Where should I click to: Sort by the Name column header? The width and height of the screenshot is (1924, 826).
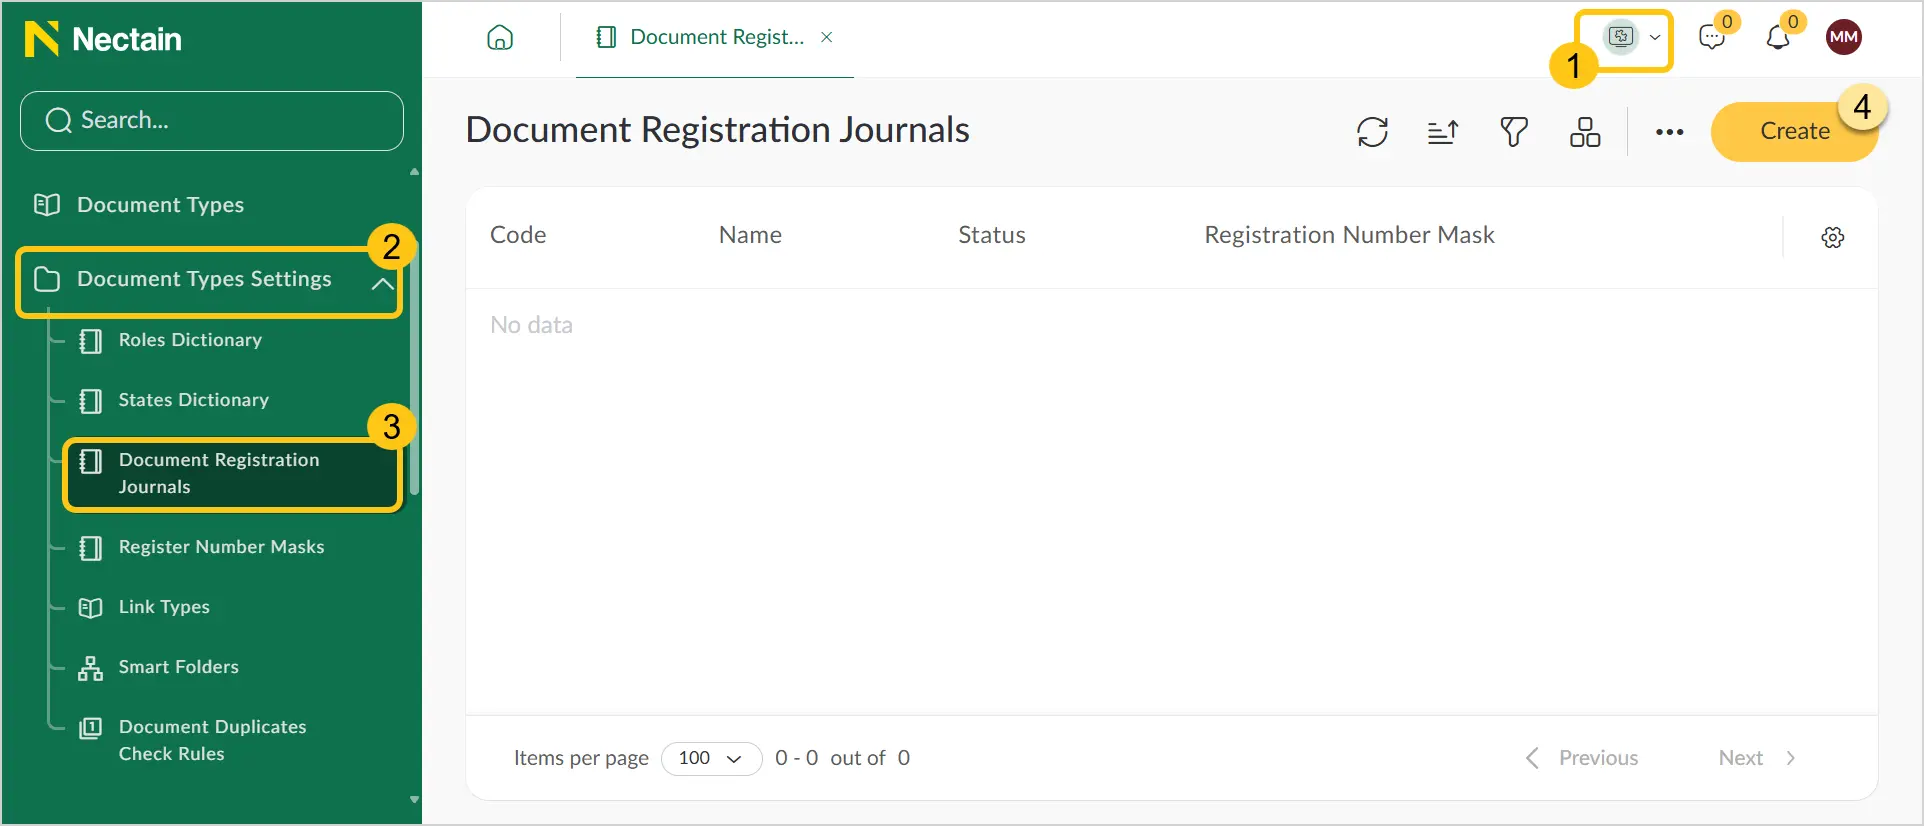(750, 235)
